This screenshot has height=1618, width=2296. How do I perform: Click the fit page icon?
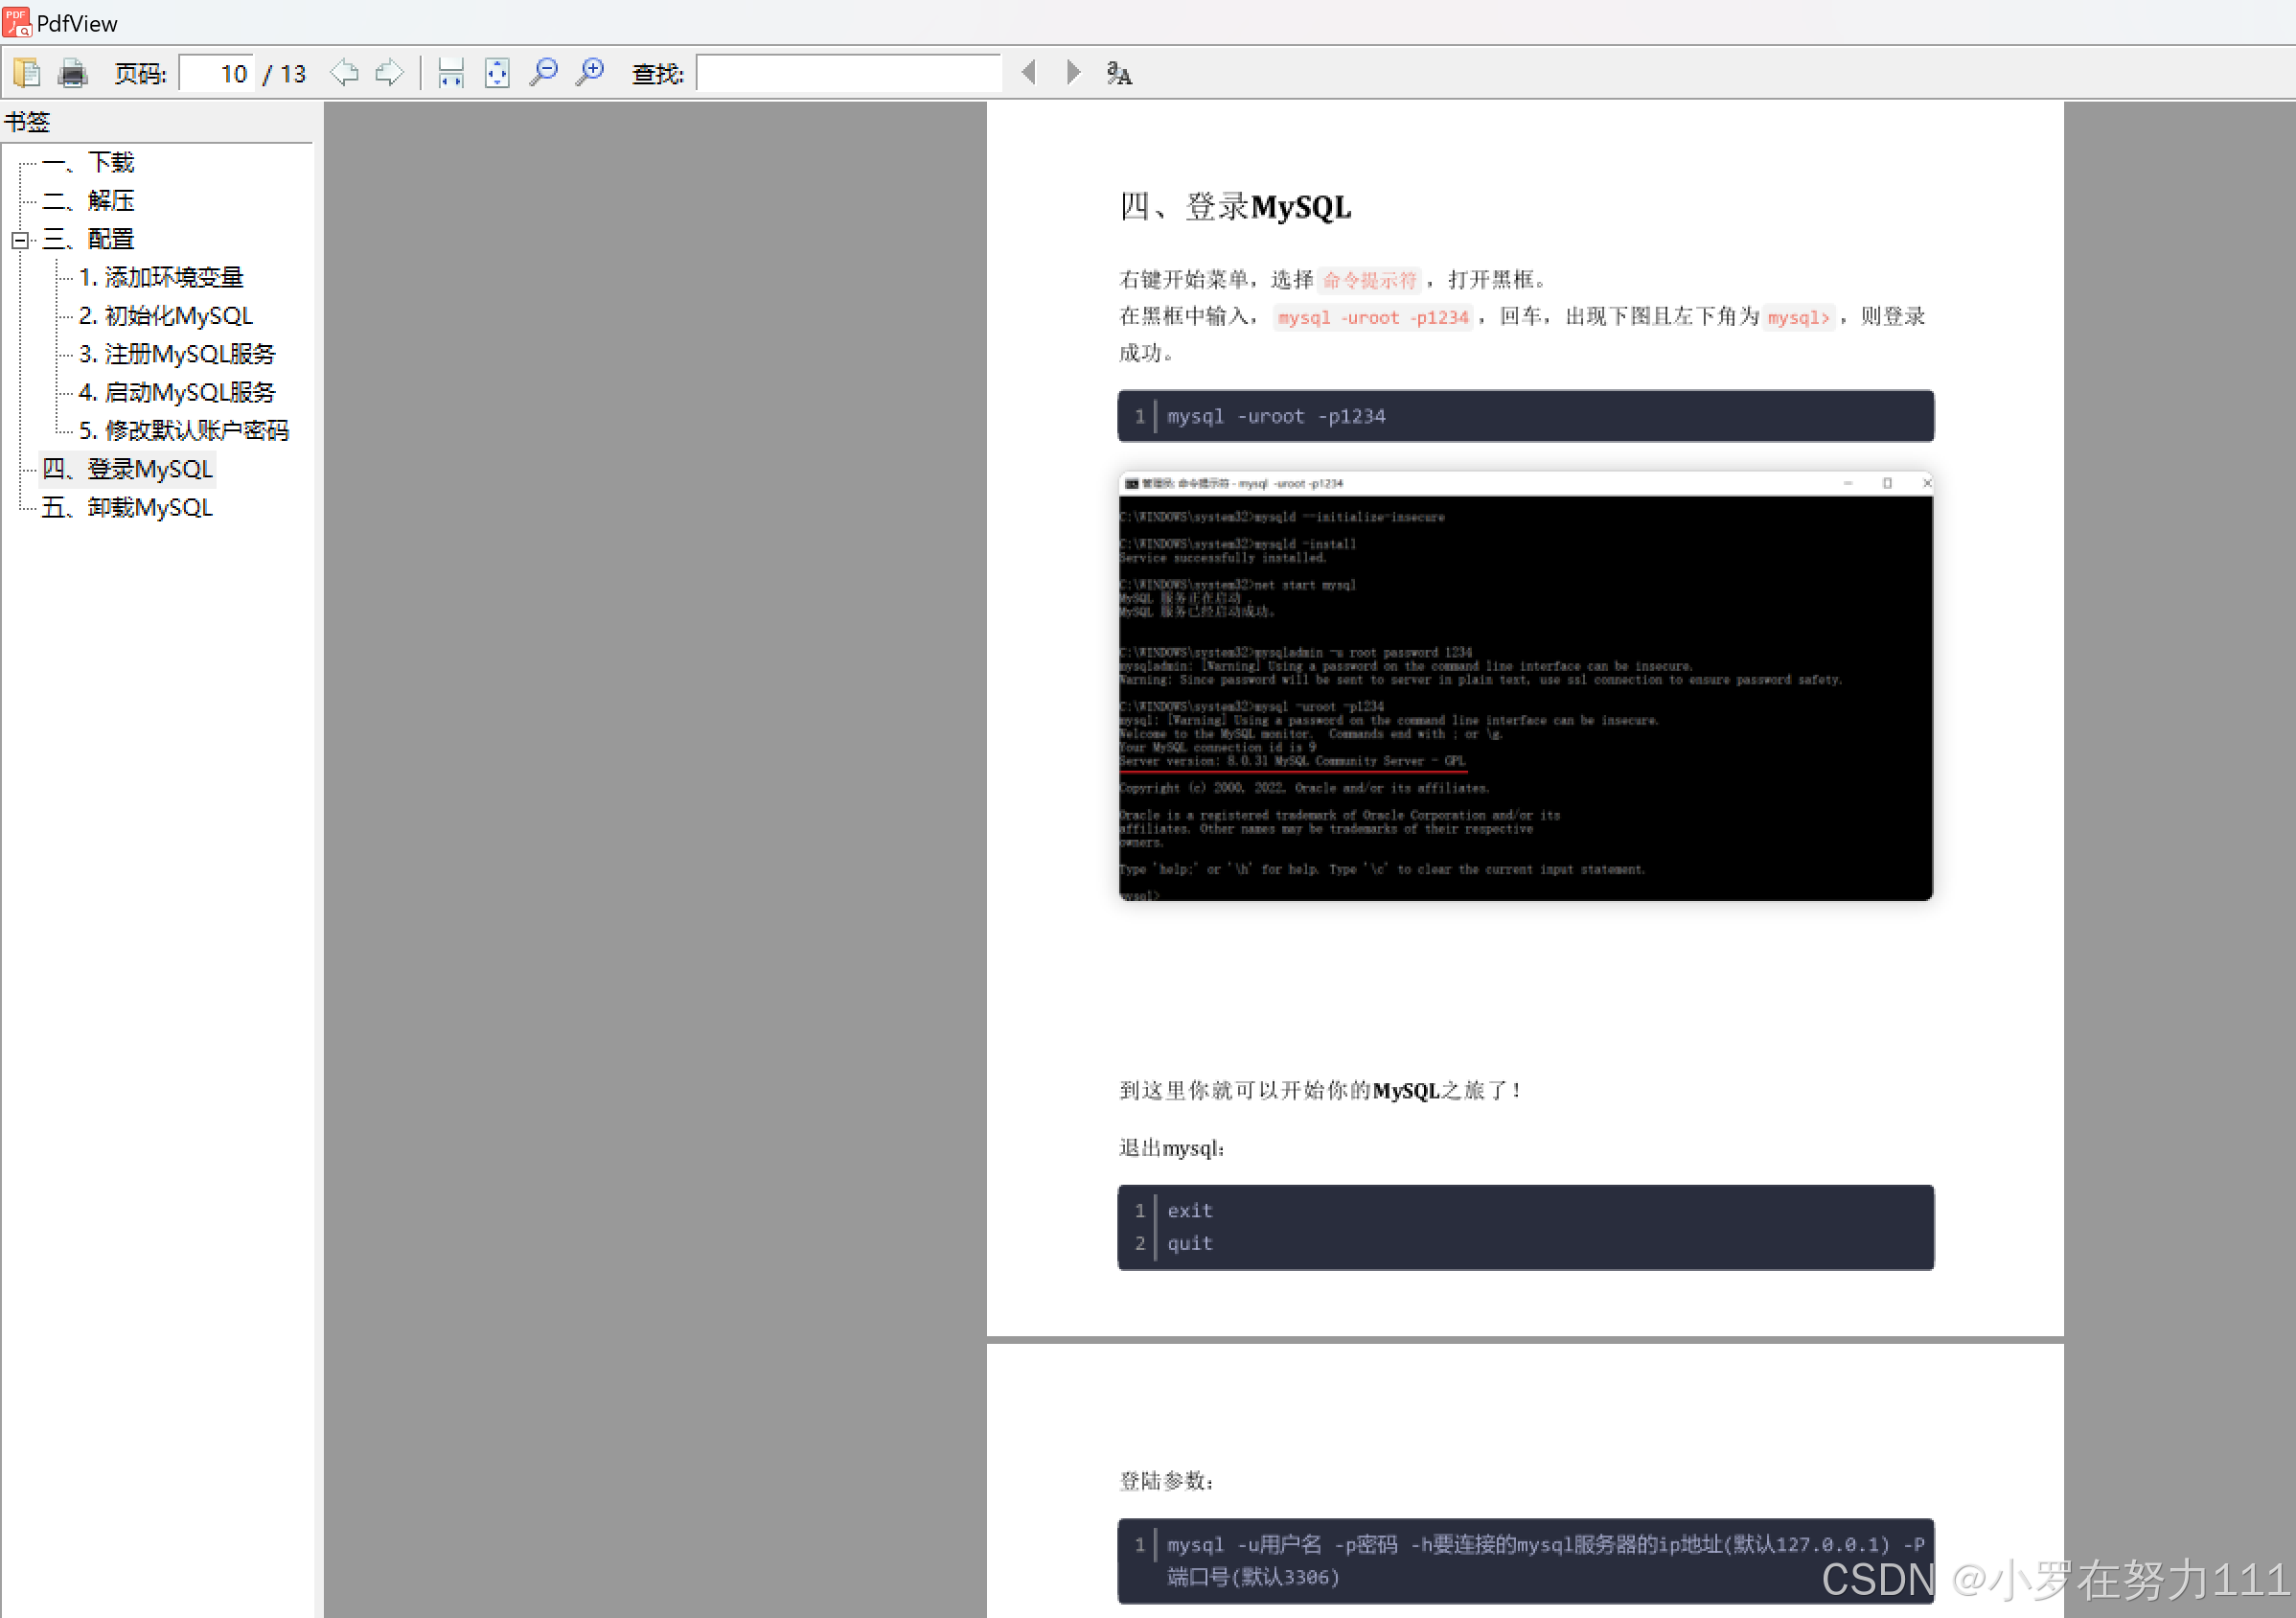(497, 73)
